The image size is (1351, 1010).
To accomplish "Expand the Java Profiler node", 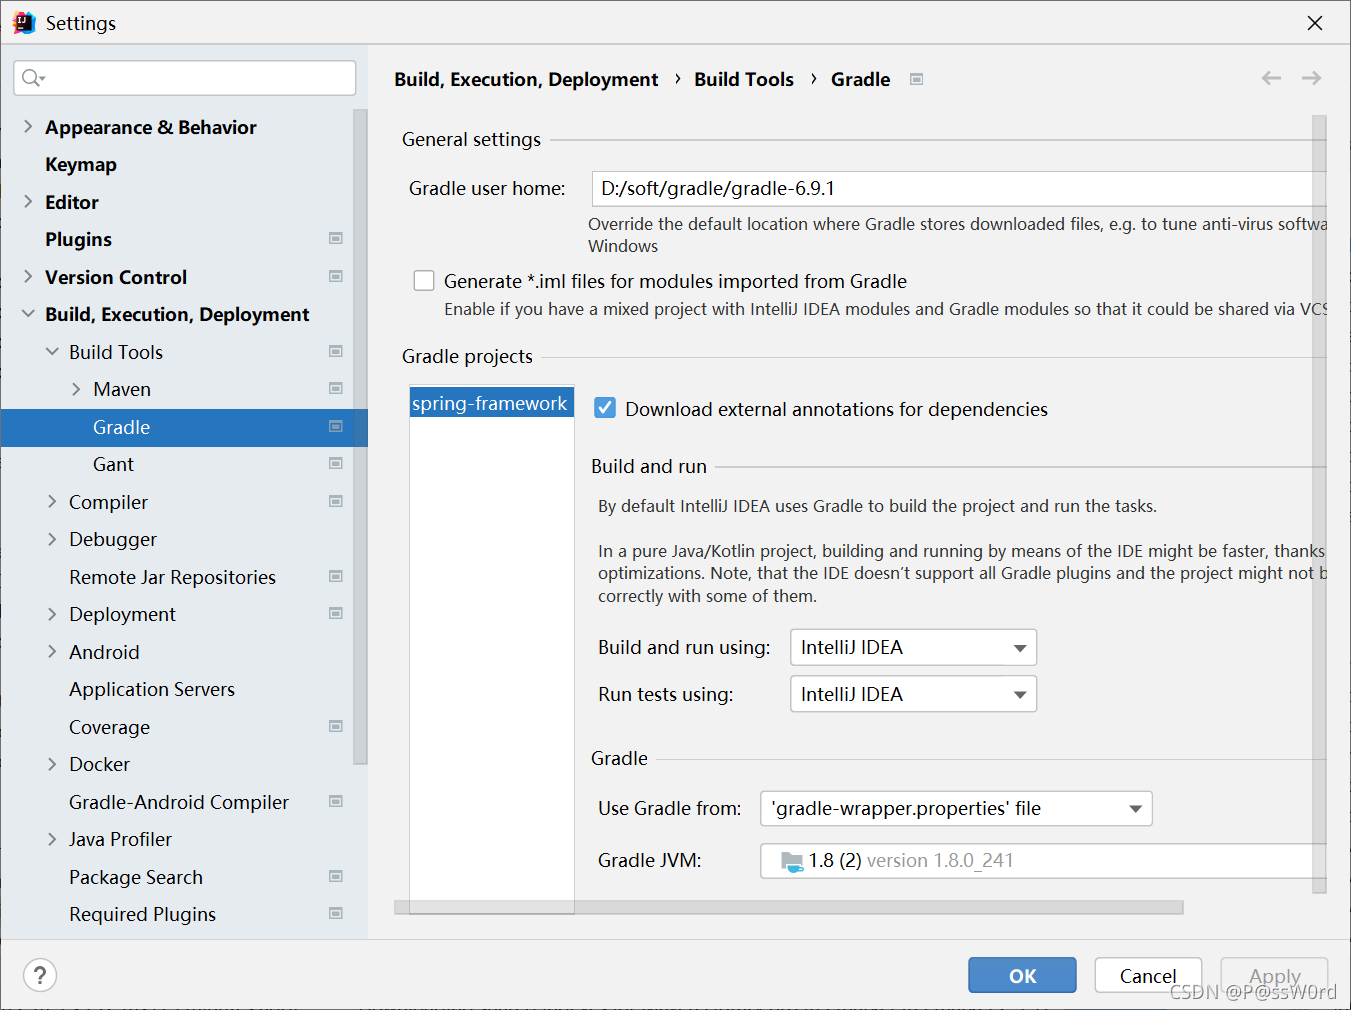I will pos(52,839).
